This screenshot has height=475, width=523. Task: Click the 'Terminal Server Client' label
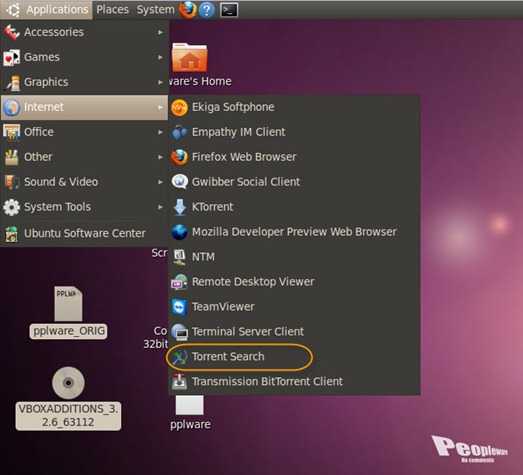[x=248, y=332]
